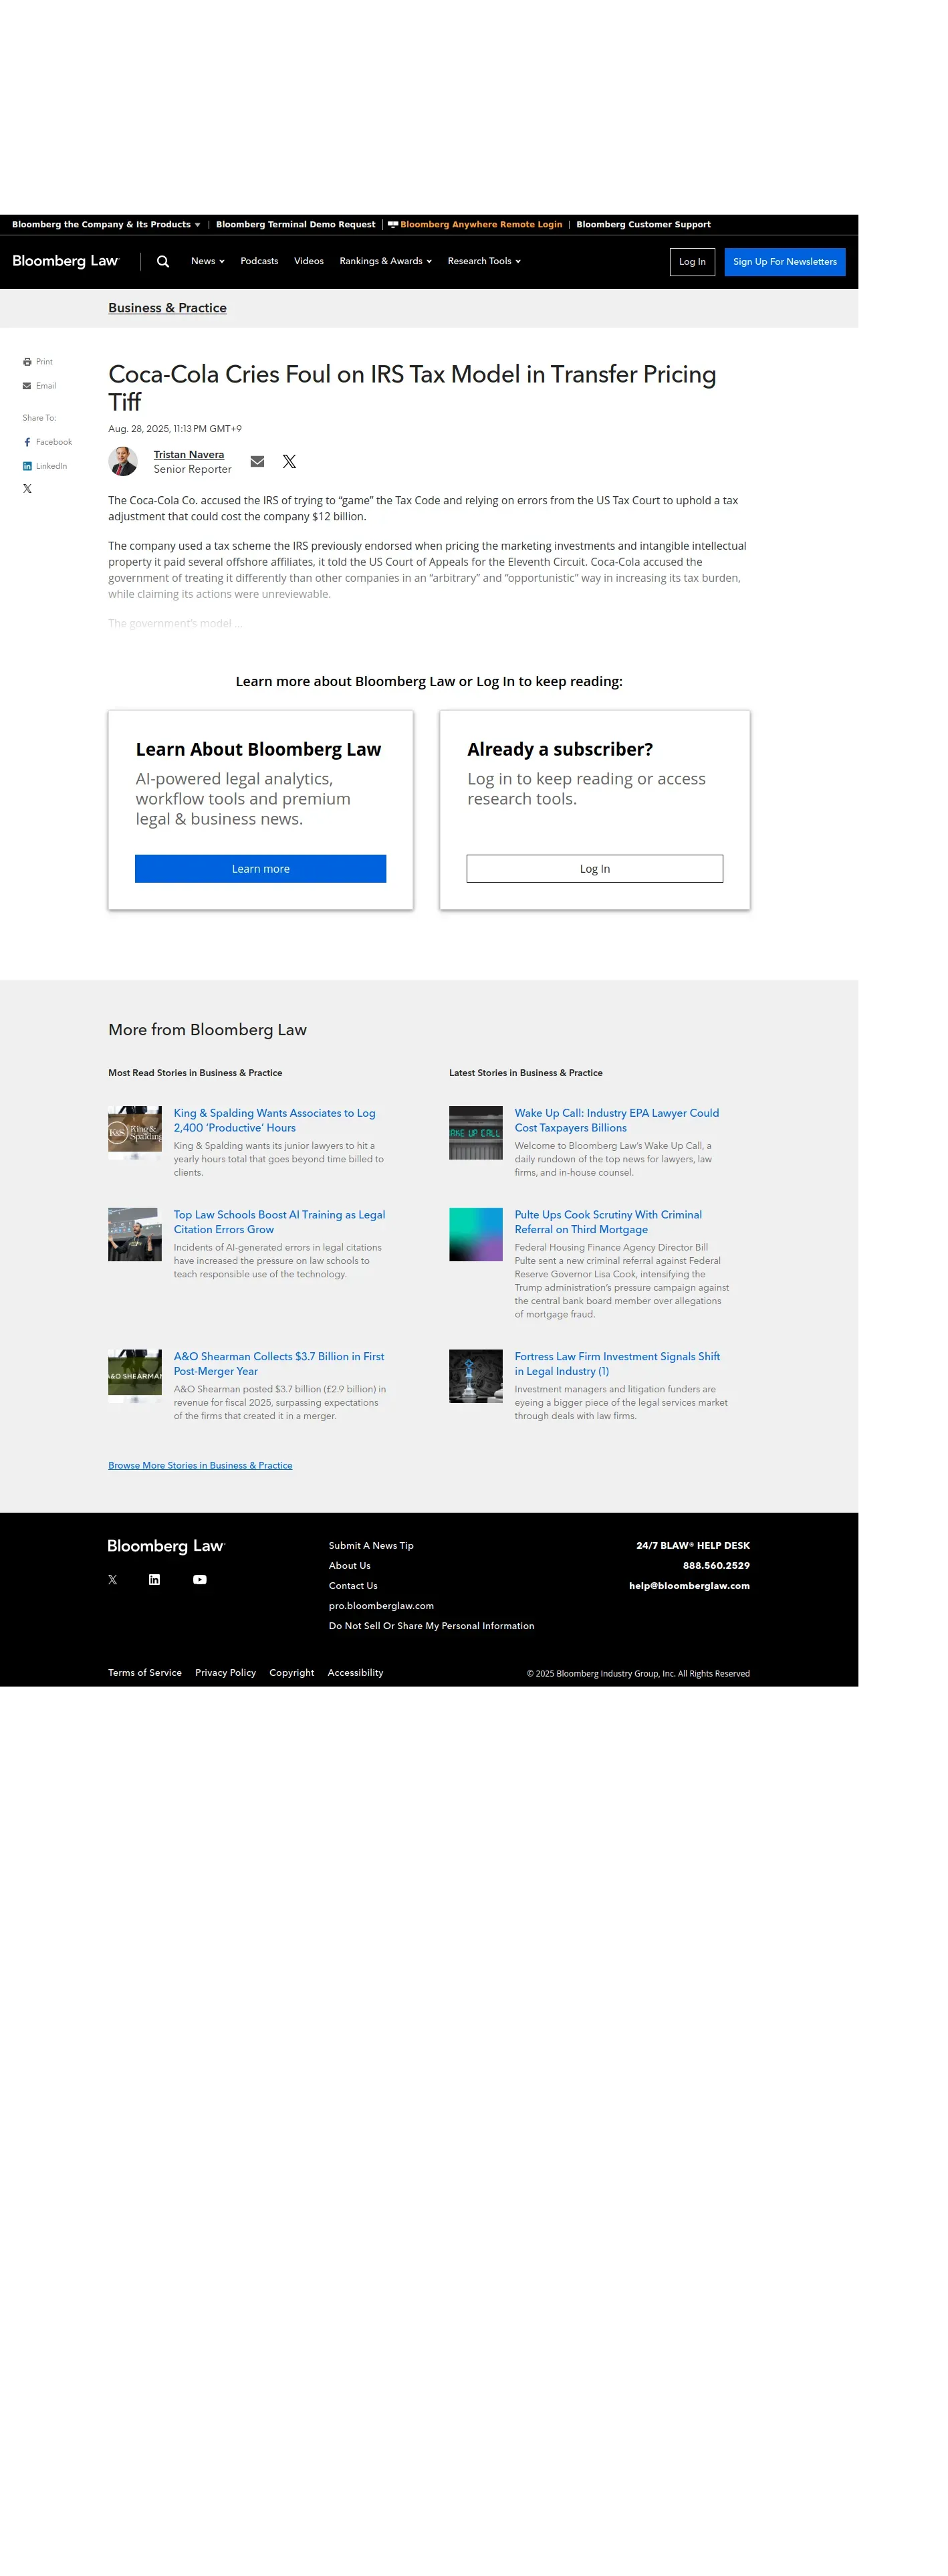Open Bloomberg Terminal Demo Request
Screen dimensions: 948x2576
tap(295, 225)
